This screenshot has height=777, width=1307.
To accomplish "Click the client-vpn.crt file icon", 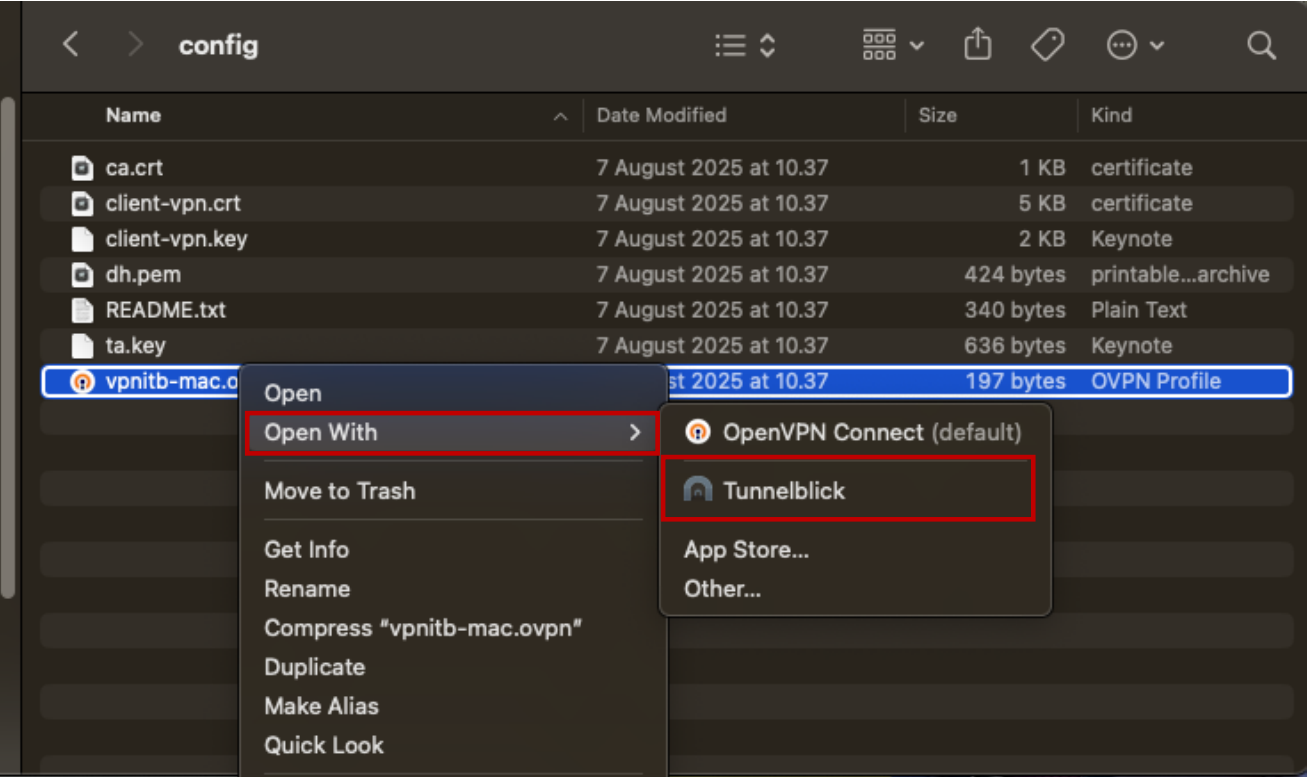I will [x=82, y=203].
